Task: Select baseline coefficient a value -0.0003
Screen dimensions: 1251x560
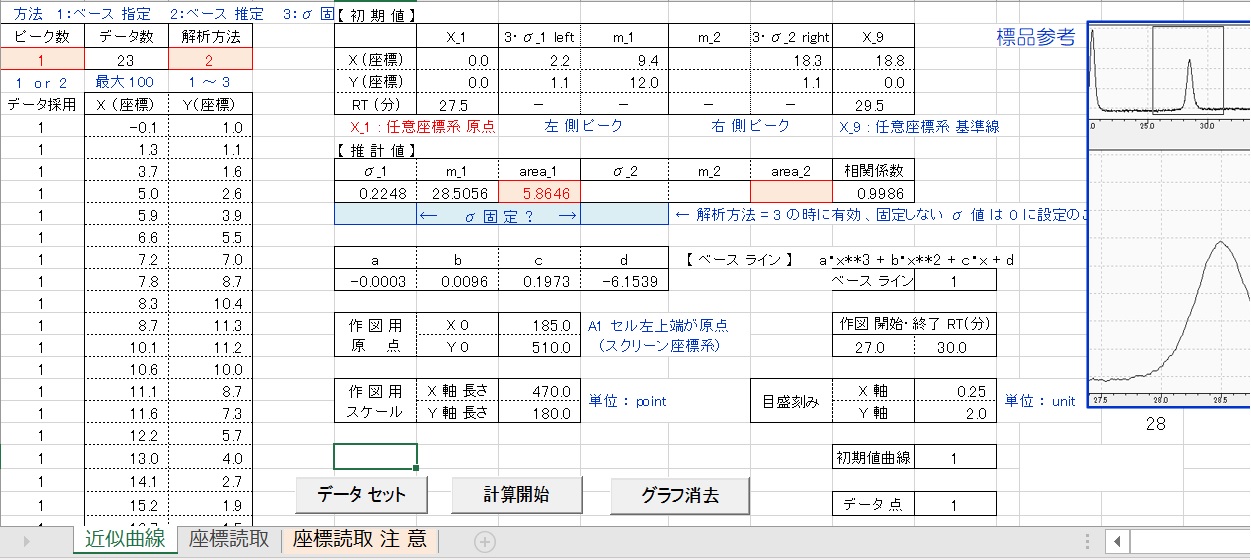Action: (374, 281)
